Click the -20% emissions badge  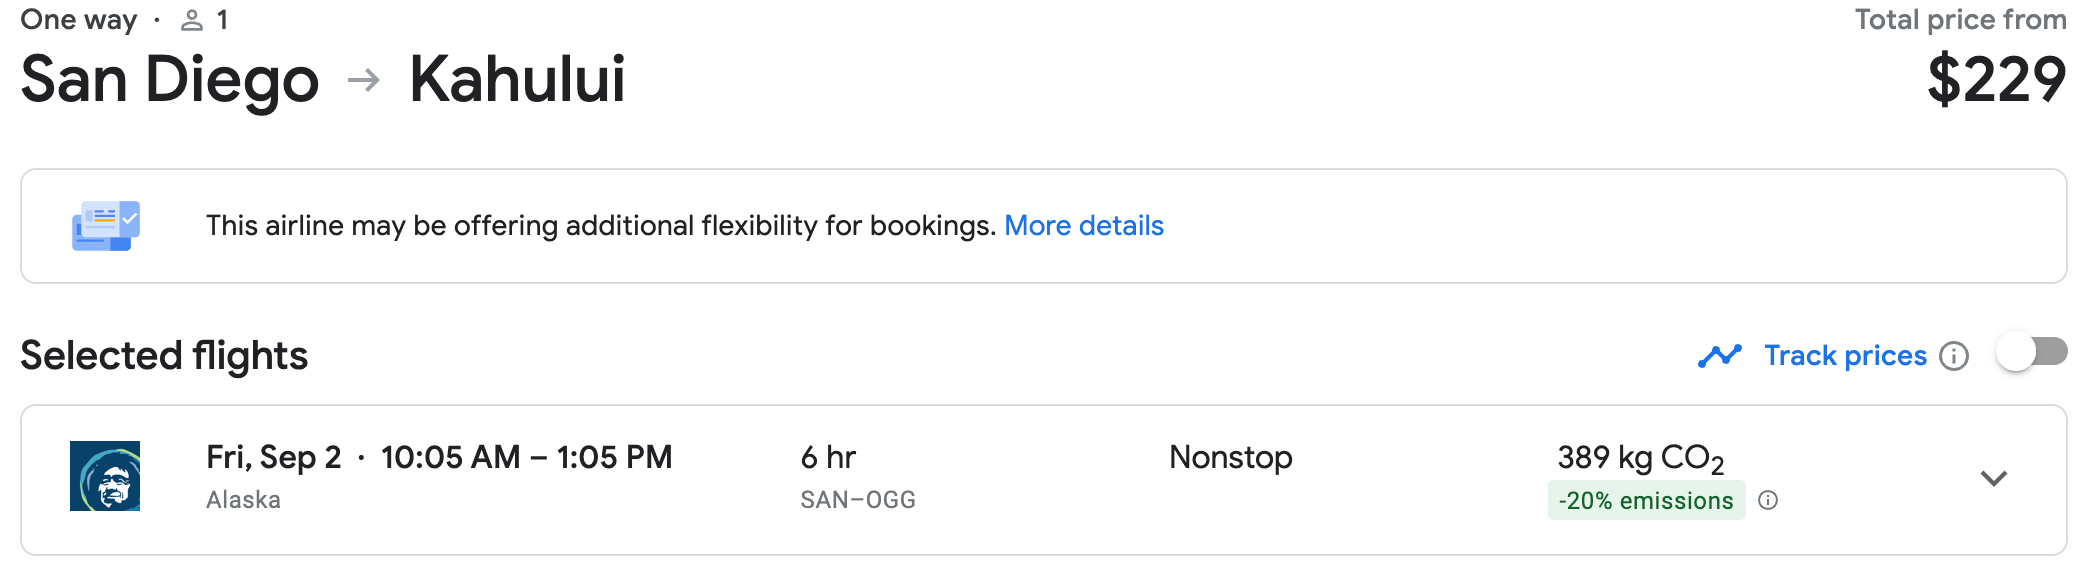click(x=1646, y=500)
